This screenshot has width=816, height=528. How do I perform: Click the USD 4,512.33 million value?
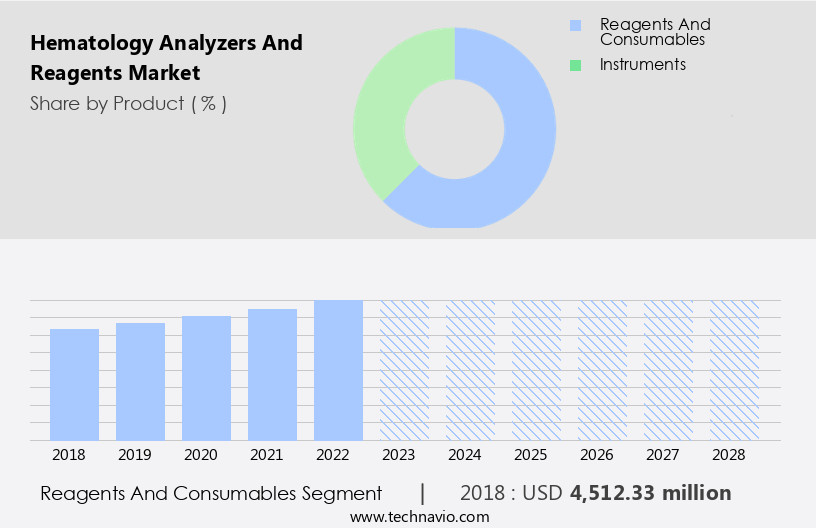650,493
